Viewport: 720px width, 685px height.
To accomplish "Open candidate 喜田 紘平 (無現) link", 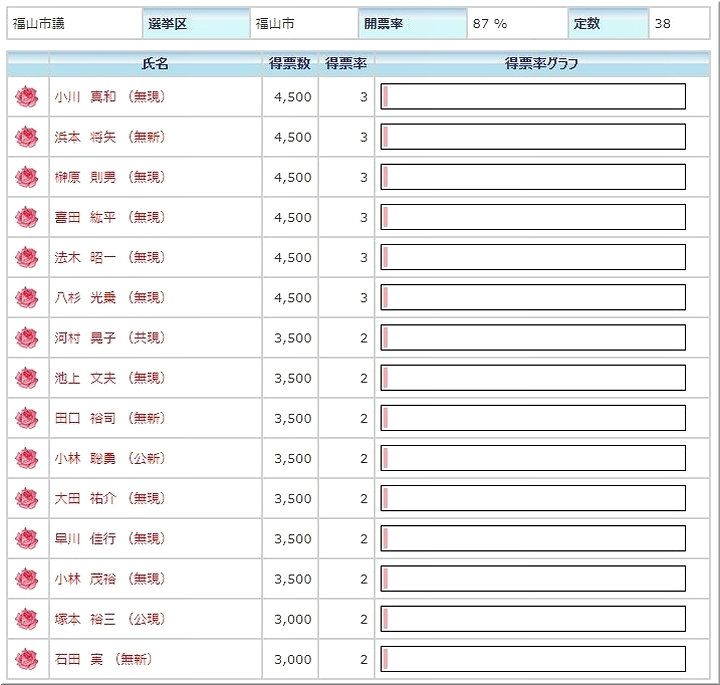I will [x=109, y=217].
